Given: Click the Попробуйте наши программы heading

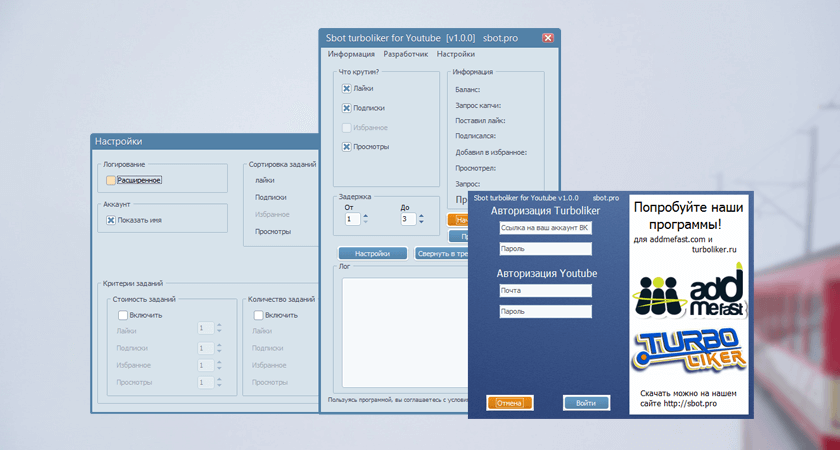Looking at the screenshot, I should (688, 215).
